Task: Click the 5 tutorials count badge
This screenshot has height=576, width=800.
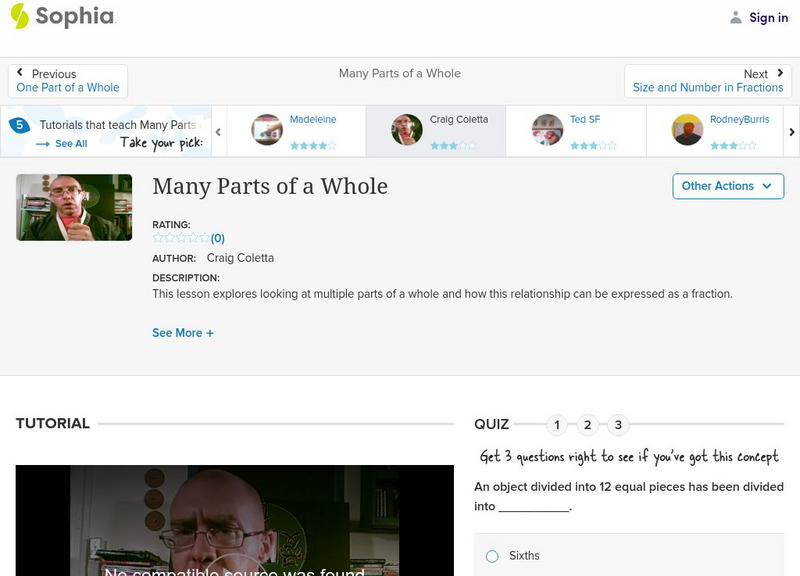Action: [x=18, y=126]
